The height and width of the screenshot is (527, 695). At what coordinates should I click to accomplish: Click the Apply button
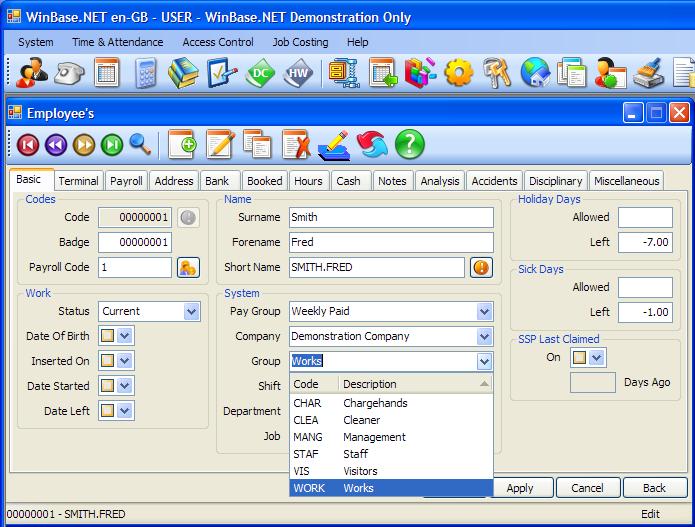[x=520, y=488]
